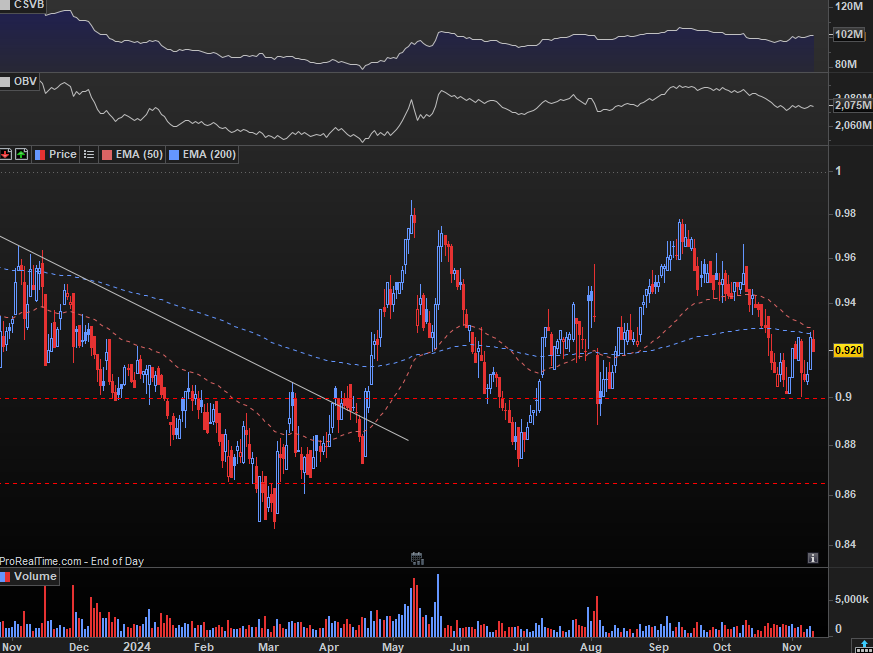The width and height of the screenshot is (873, 653).
Task: Open the indicator list icon next to Price
Action: point(90,154)
